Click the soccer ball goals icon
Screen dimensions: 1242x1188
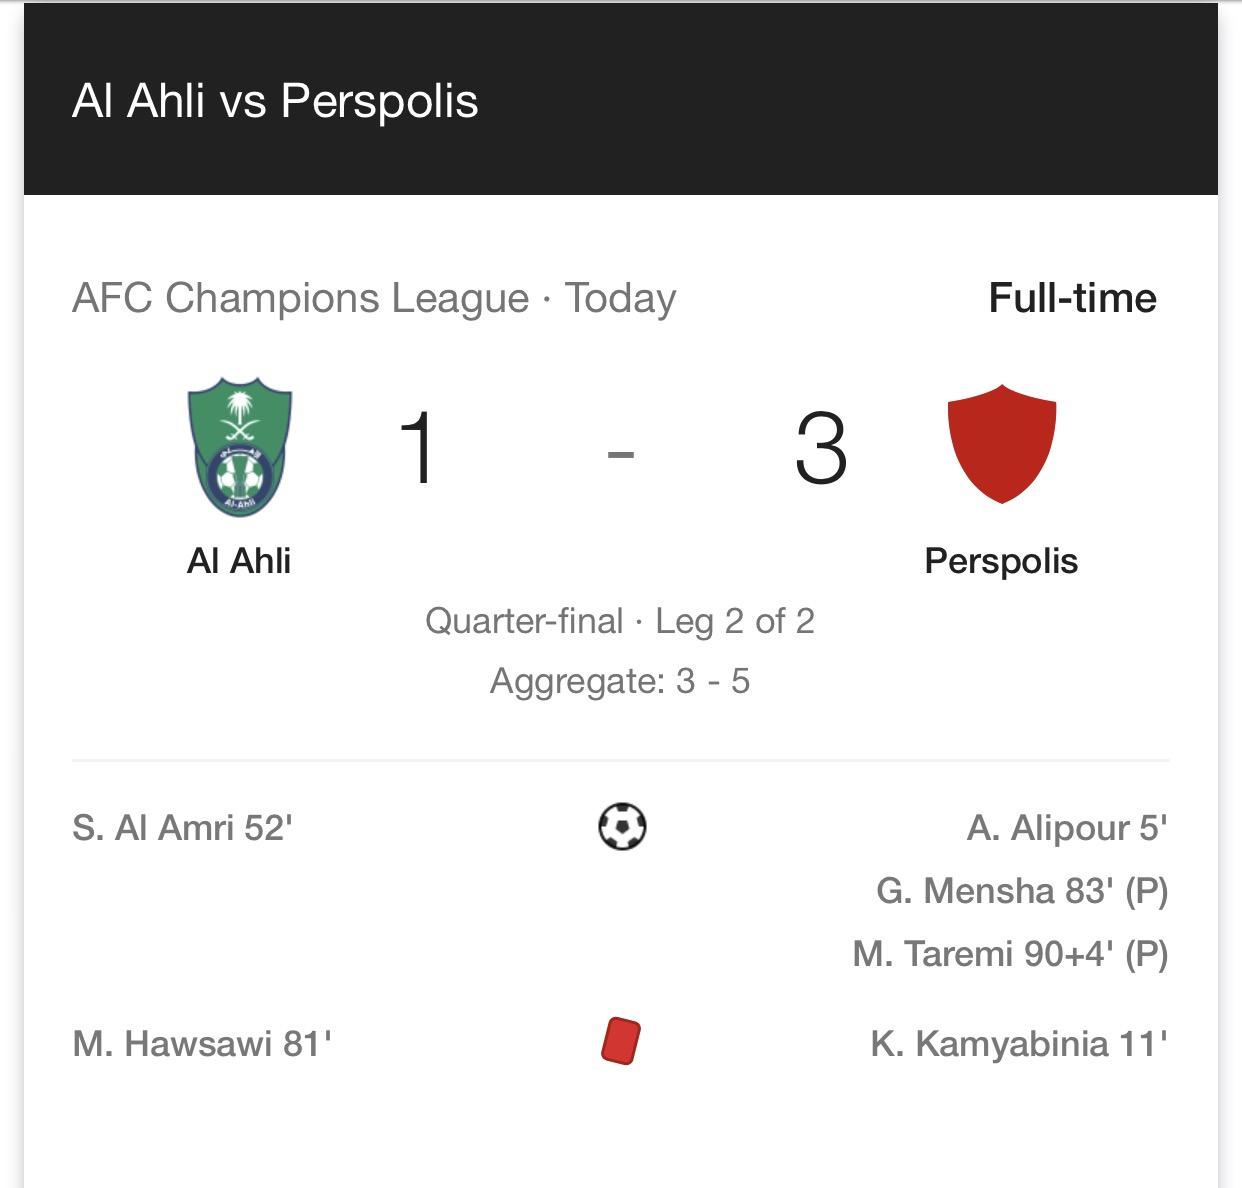point(622,827)
